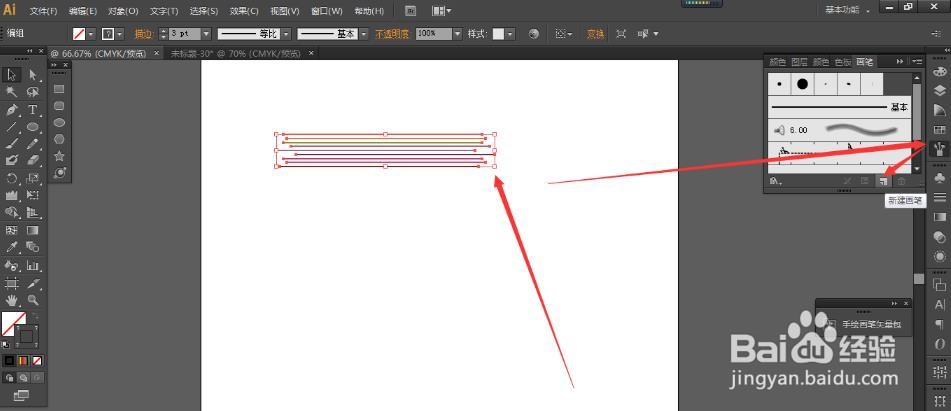Select the Type (T) tool
The height and width of the screenshot is (411, 951).
(x=33, y=109)
